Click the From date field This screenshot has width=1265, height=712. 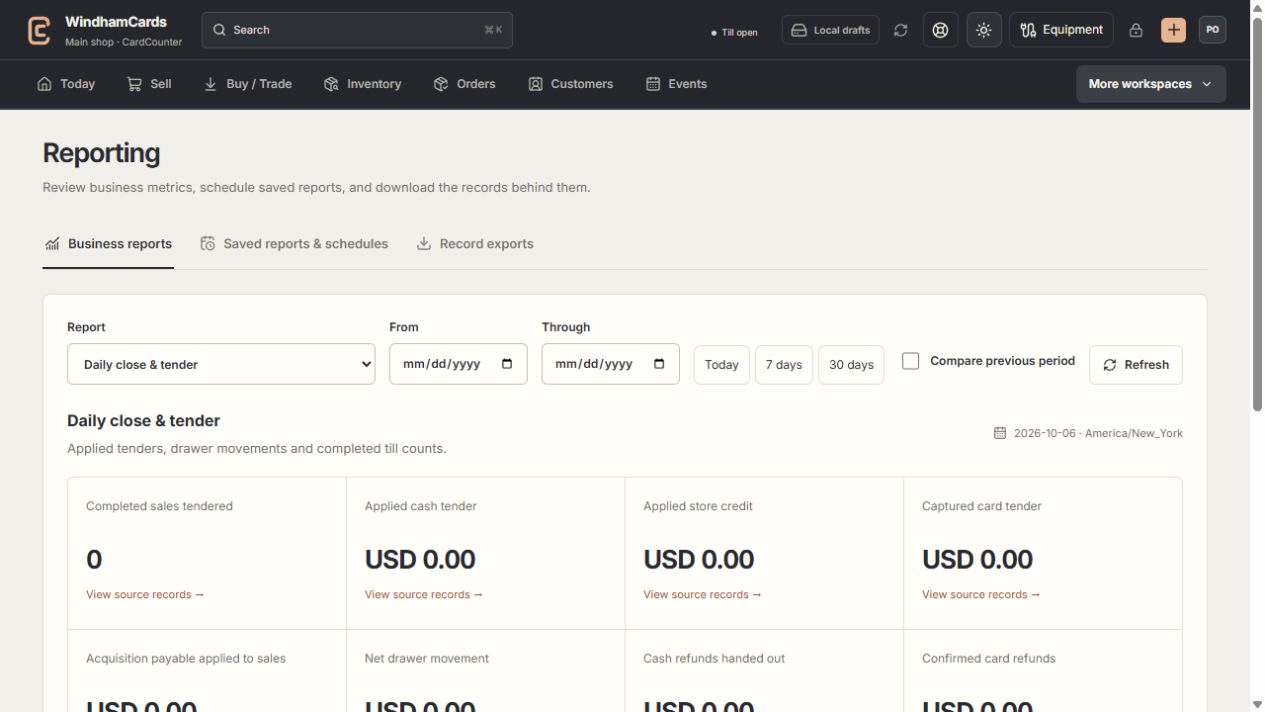click(x=458, y=364)
